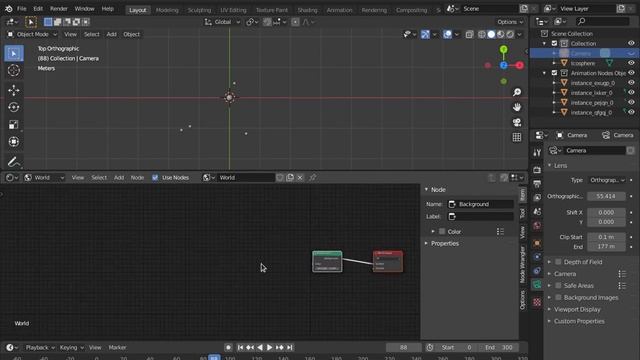The image size is (640, 360).
Task: Click the World Output node
Action: coord(388,261)
